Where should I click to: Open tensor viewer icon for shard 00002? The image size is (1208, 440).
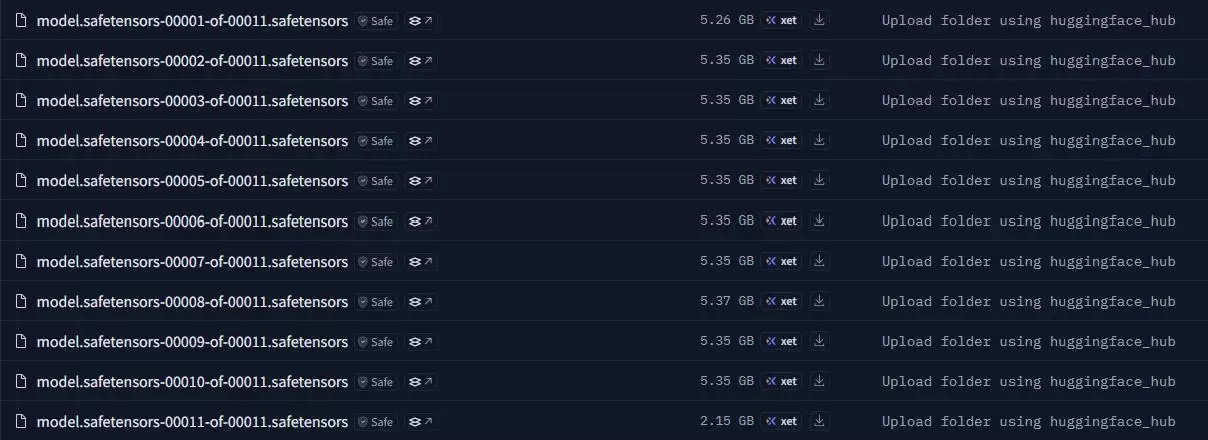point(421,61)
